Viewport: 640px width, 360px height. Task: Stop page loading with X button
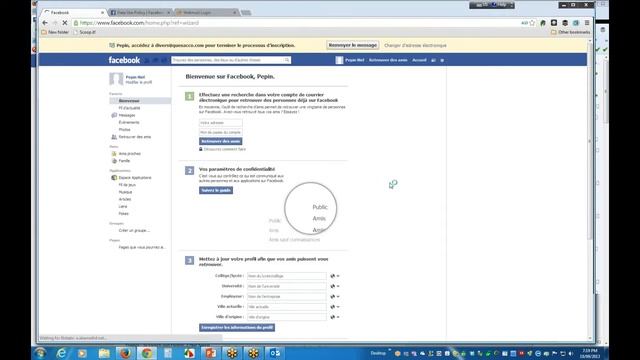pyautogui.click(x=64, y=23)
